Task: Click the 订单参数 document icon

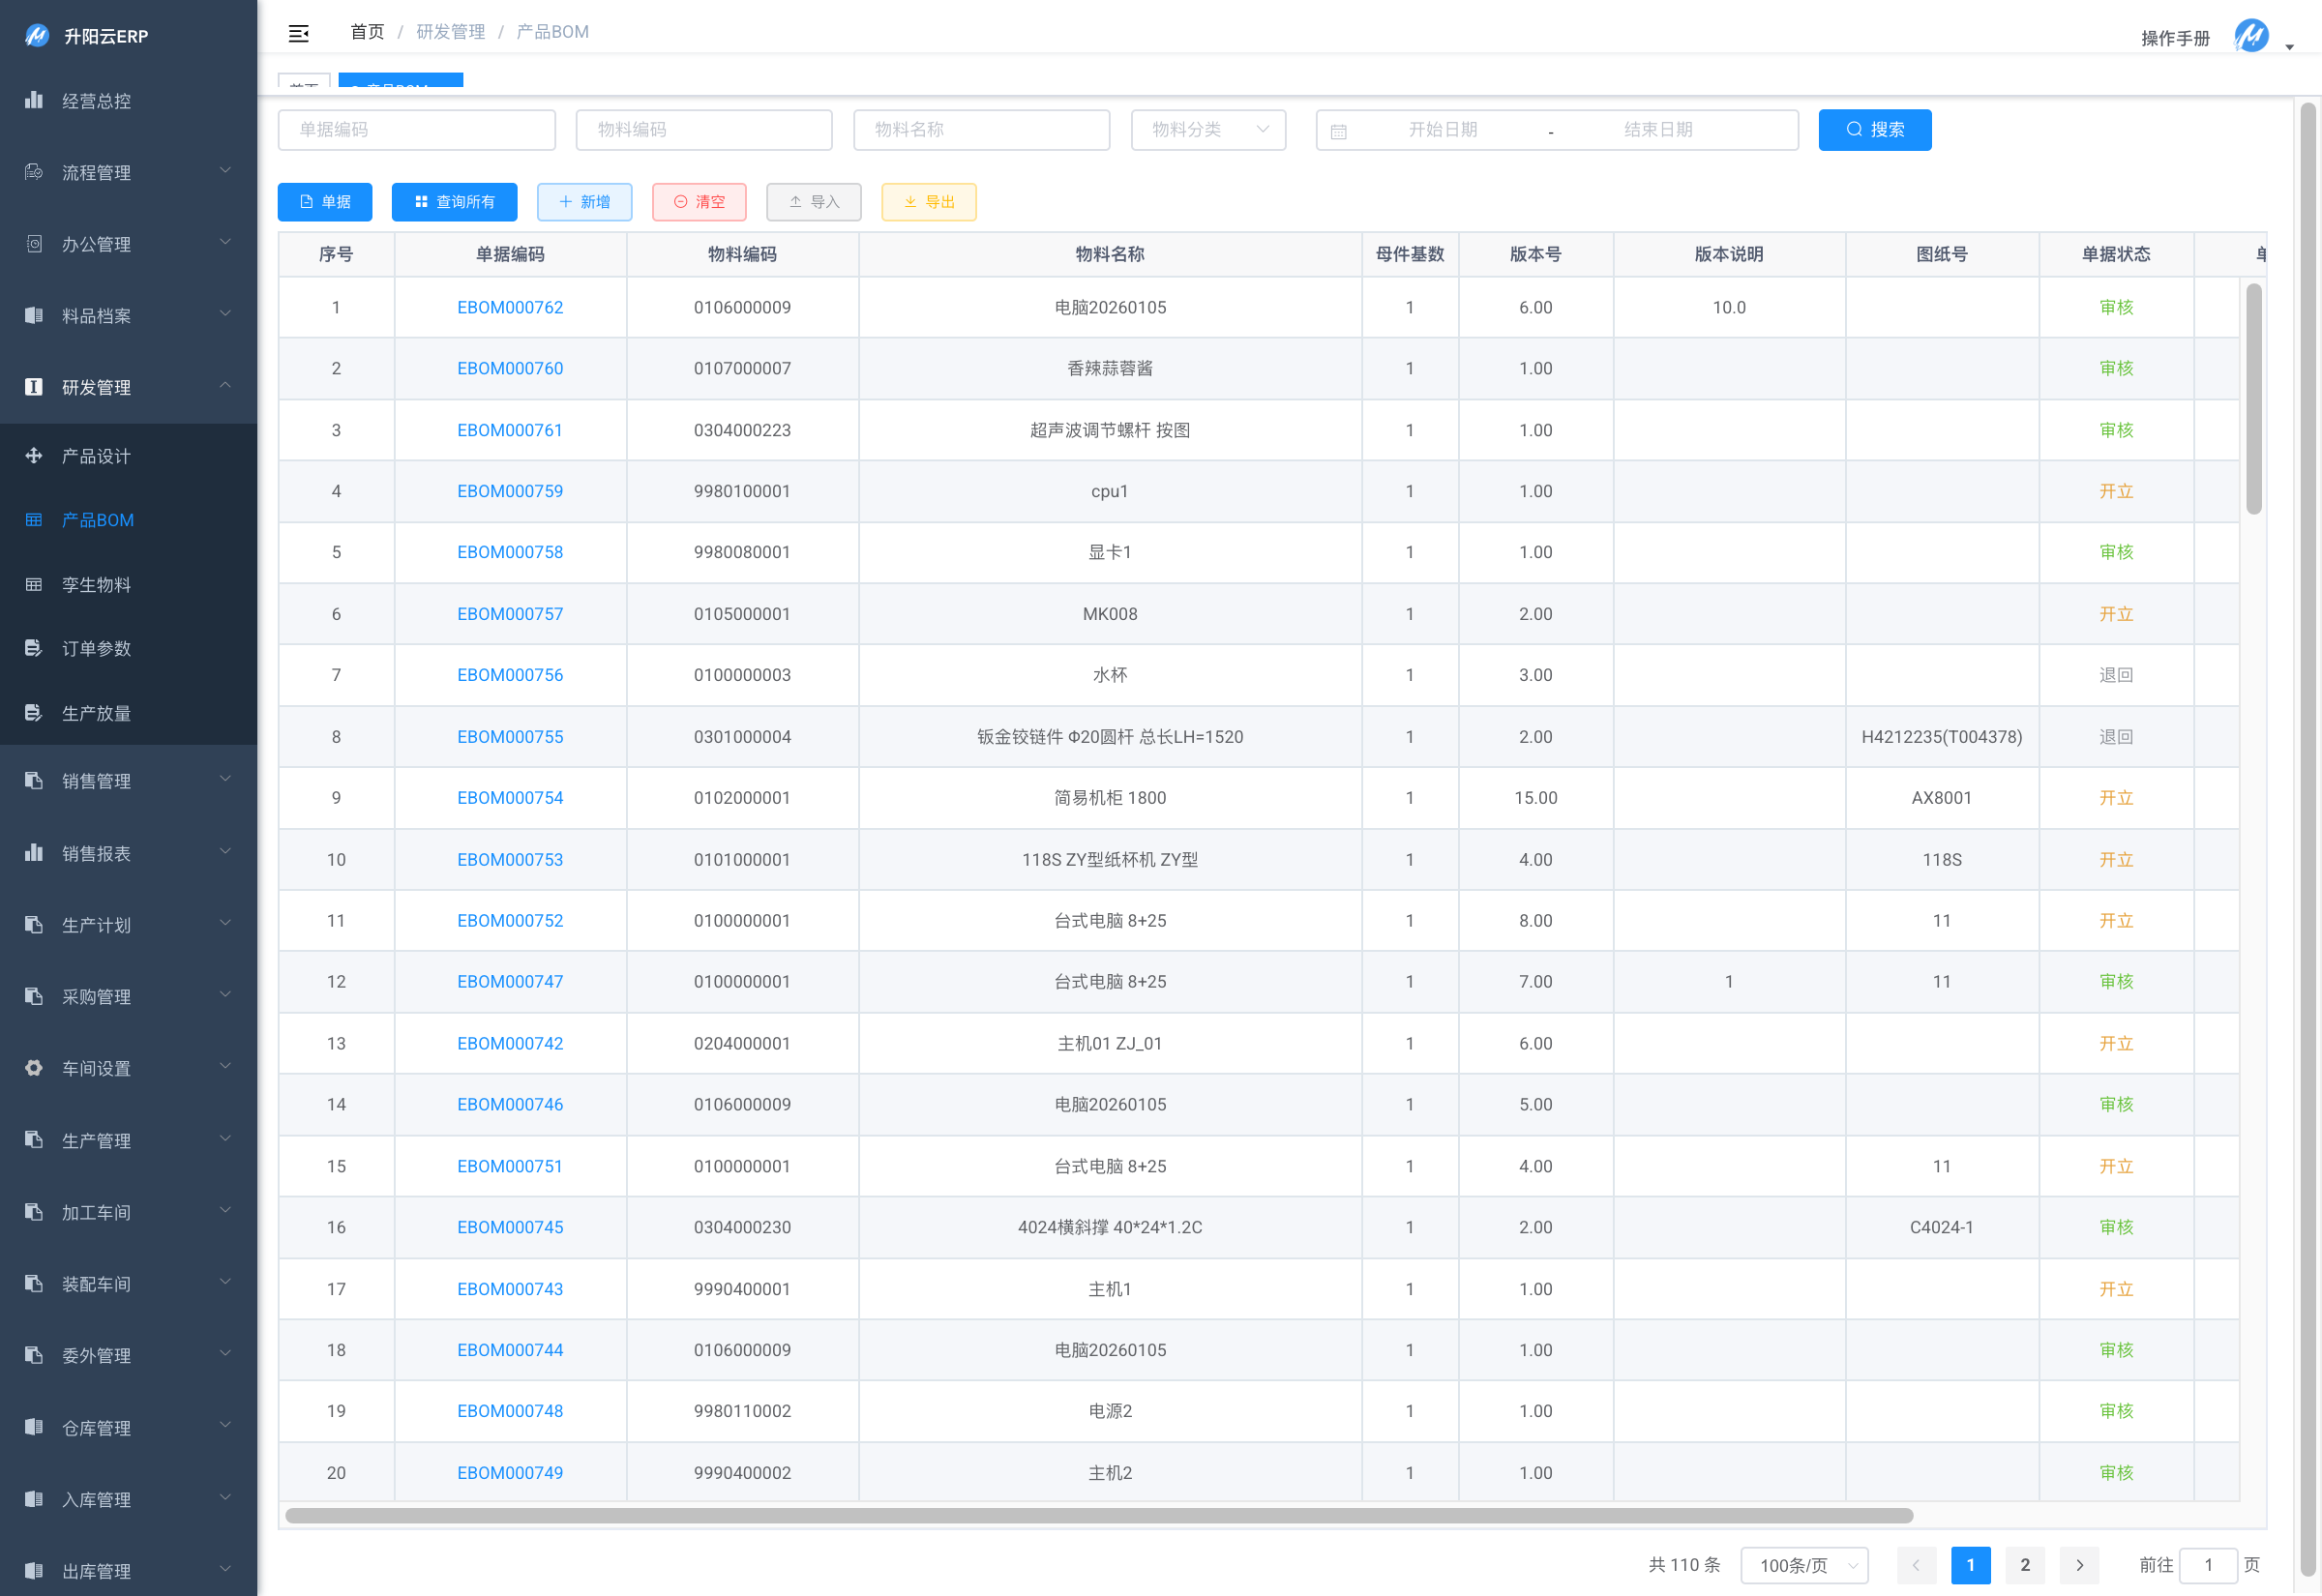Action: point(34,648)
